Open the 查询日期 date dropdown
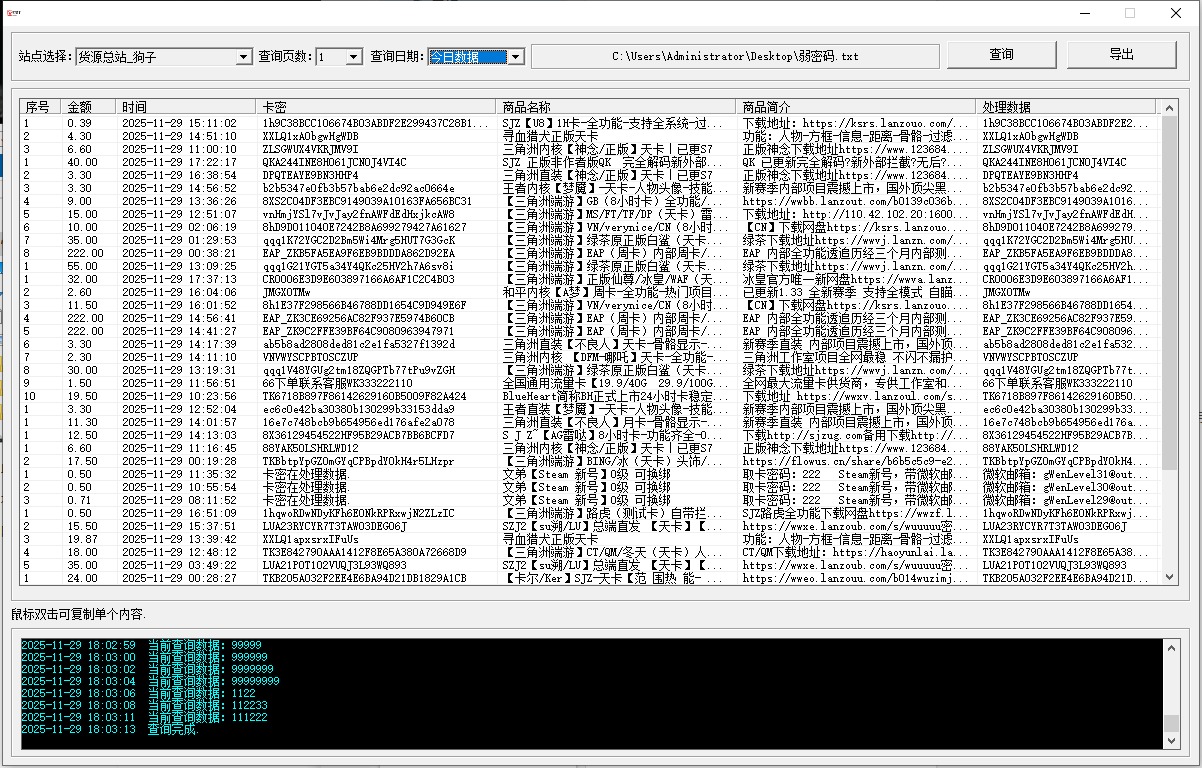 point(515,57)
